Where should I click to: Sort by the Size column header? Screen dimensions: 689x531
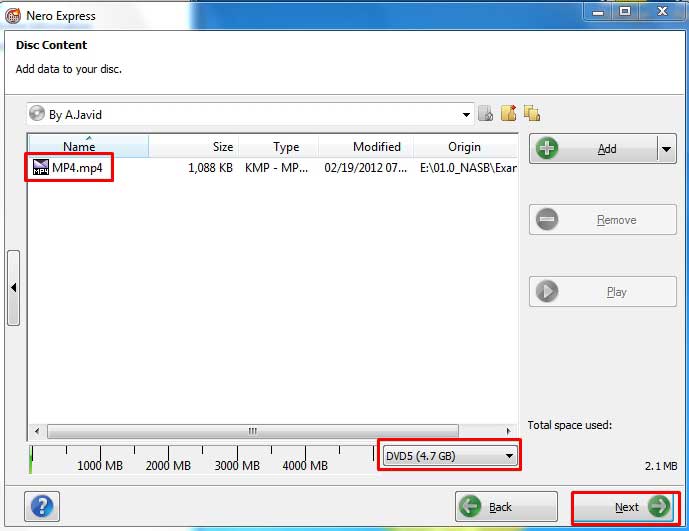(193, 146)
